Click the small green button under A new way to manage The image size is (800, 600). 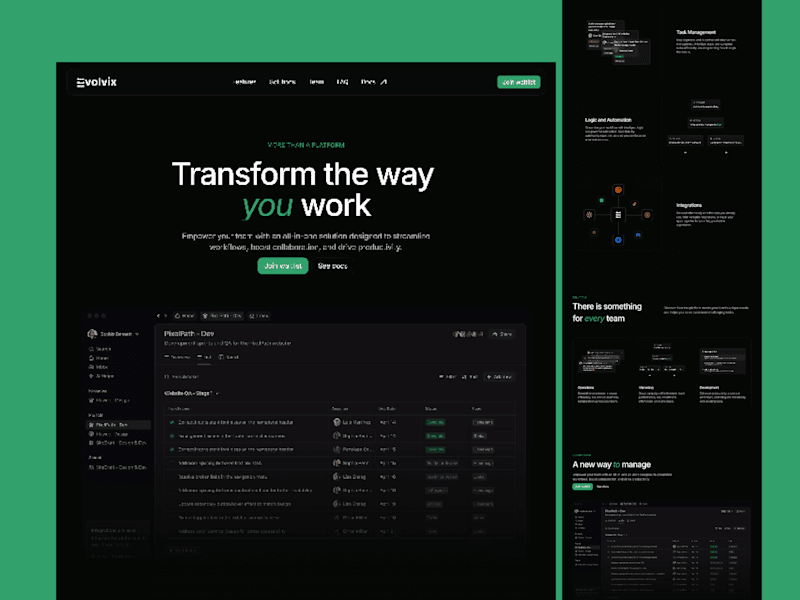[582, 487]
